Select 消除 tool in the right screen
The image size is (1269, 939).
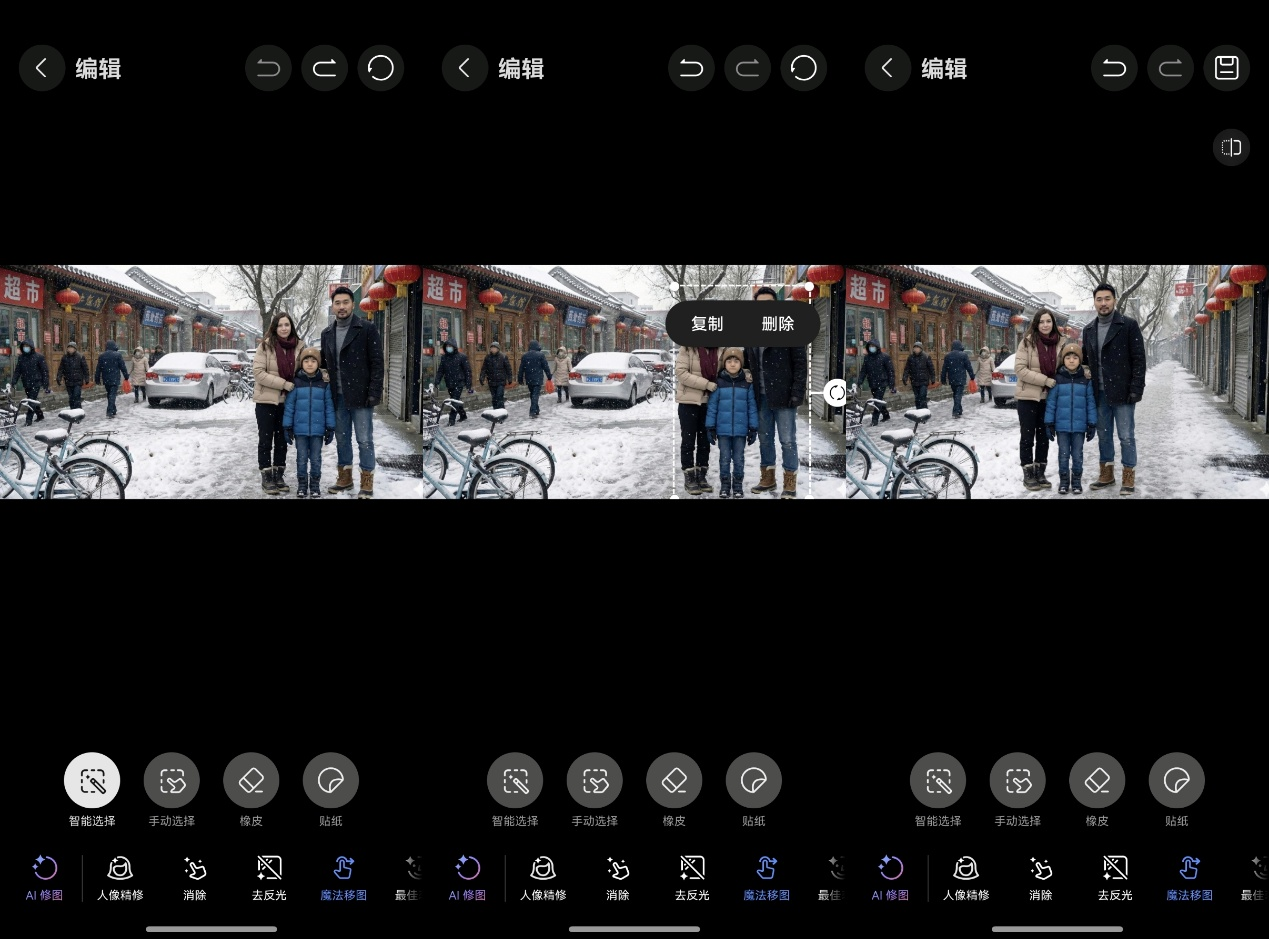coord(1041,877)
